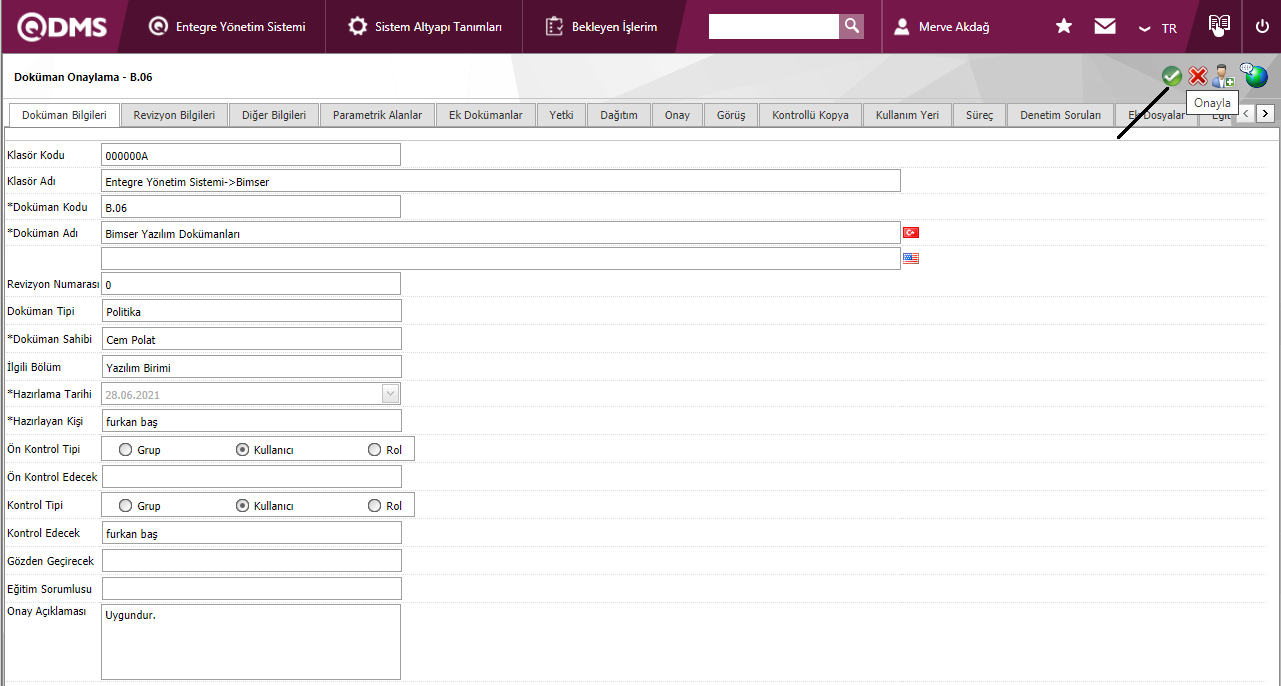Expand the TR language selector
Viewport: 1281px width, 686px height.
click(x=1158, y=28)
